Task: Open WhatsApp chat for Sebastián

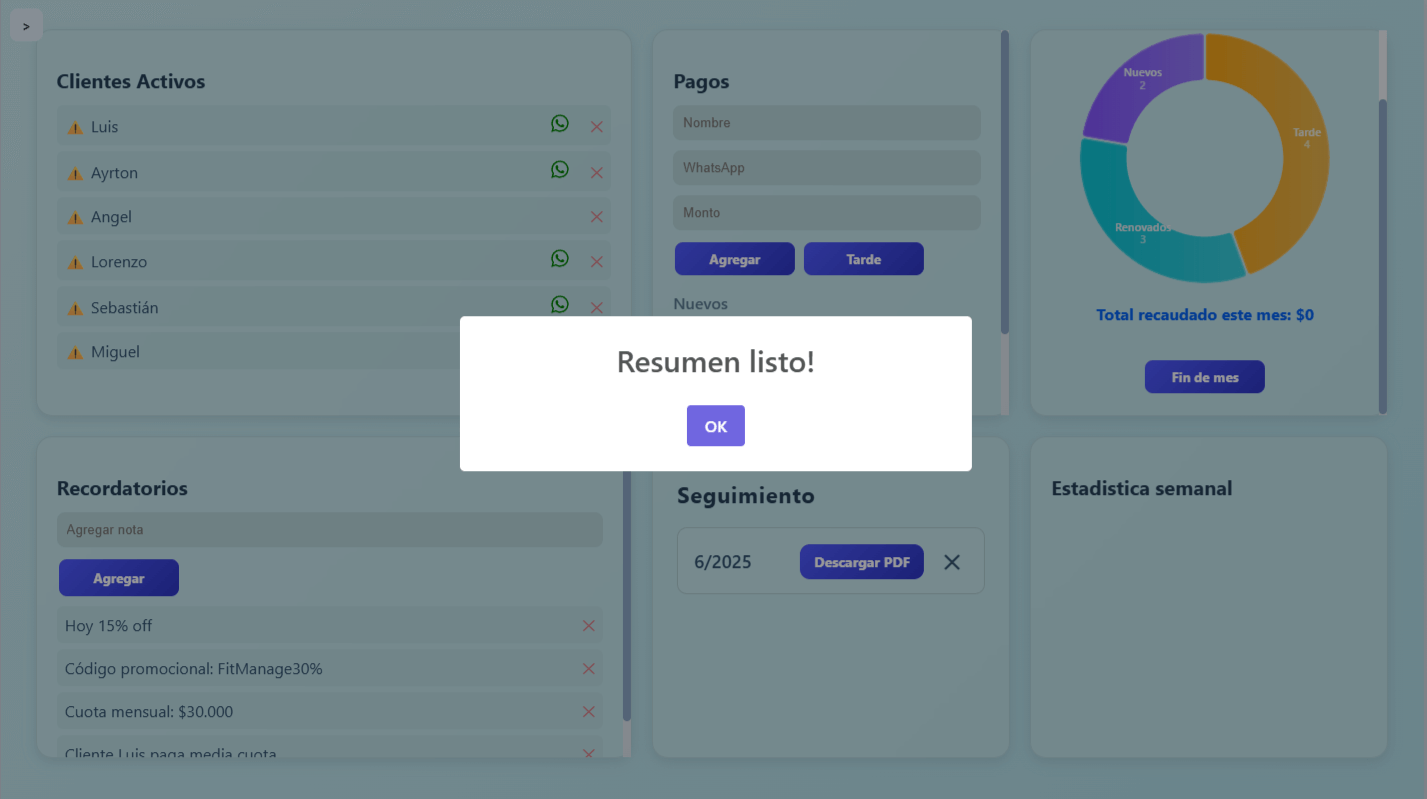Action: tap(560, 304)
